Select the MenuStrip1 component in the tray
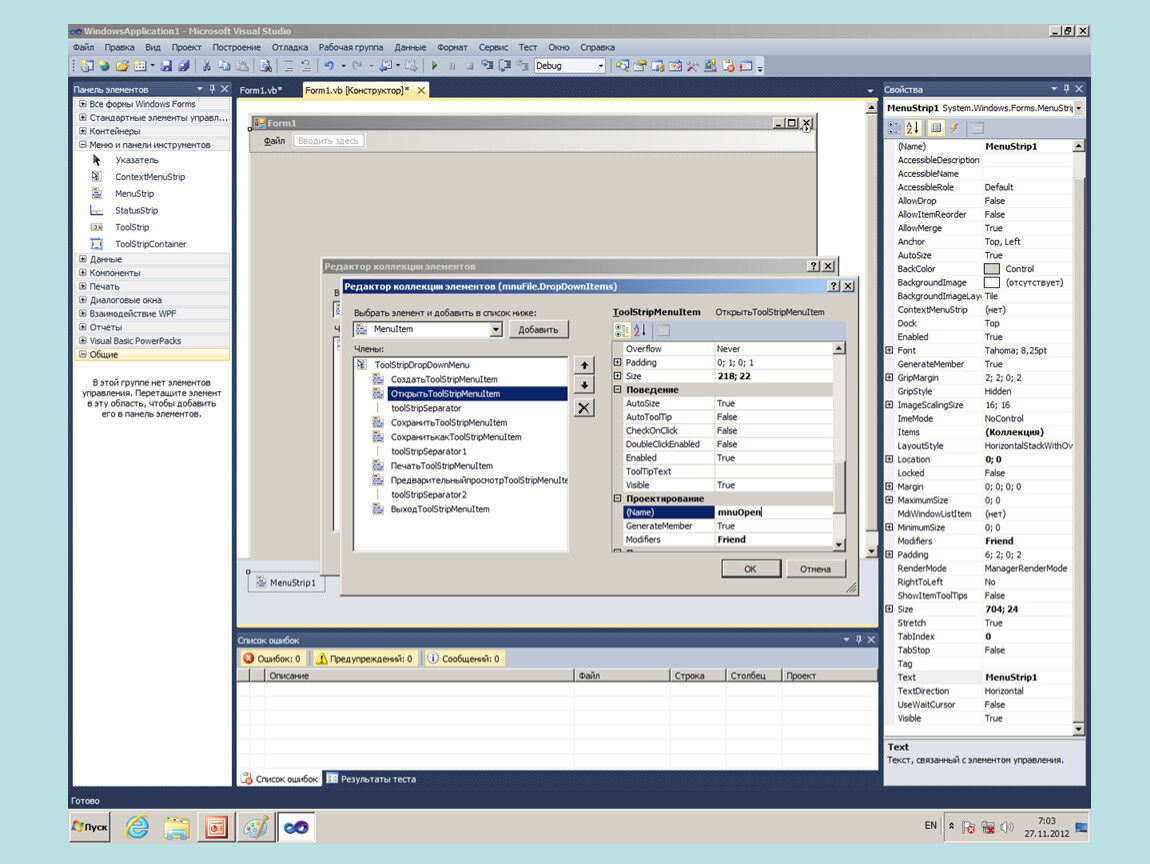Screen dimensions: 1150x864 (x=286, y=582)
